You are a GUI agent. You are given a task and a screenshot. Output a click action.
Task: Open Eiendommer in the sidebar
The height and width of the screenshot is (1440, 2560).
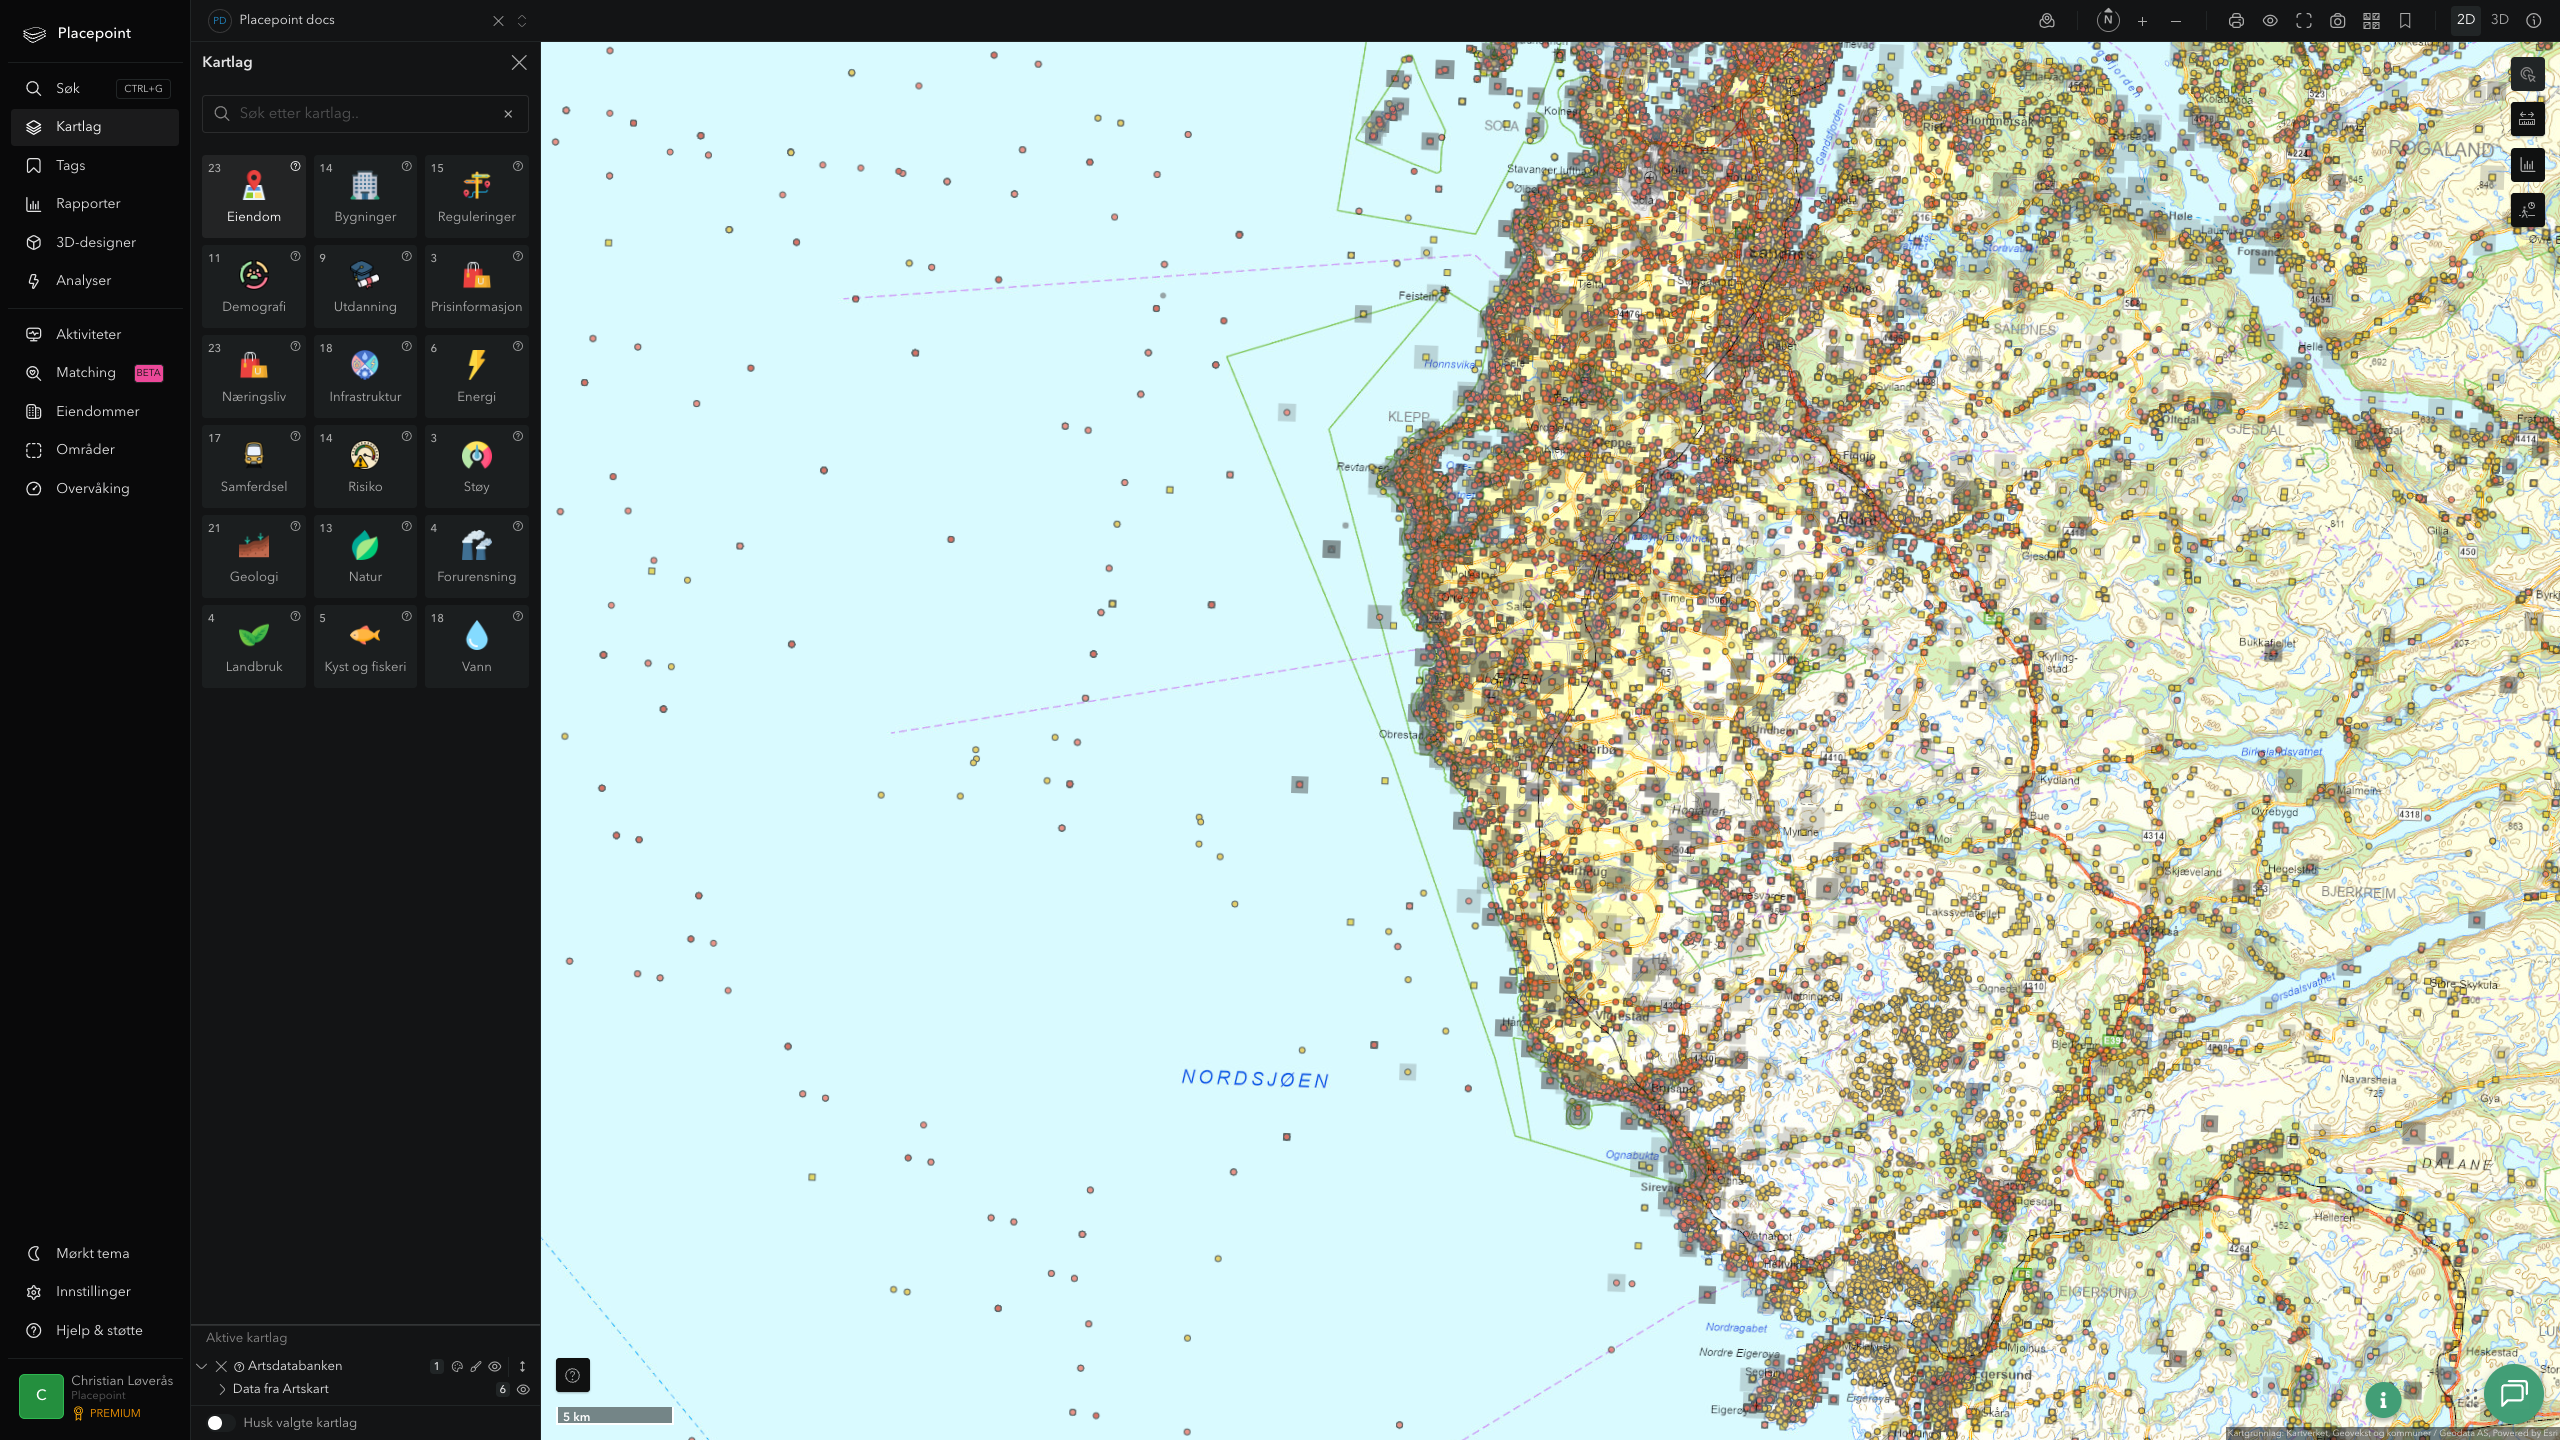(x=95, y=411)
